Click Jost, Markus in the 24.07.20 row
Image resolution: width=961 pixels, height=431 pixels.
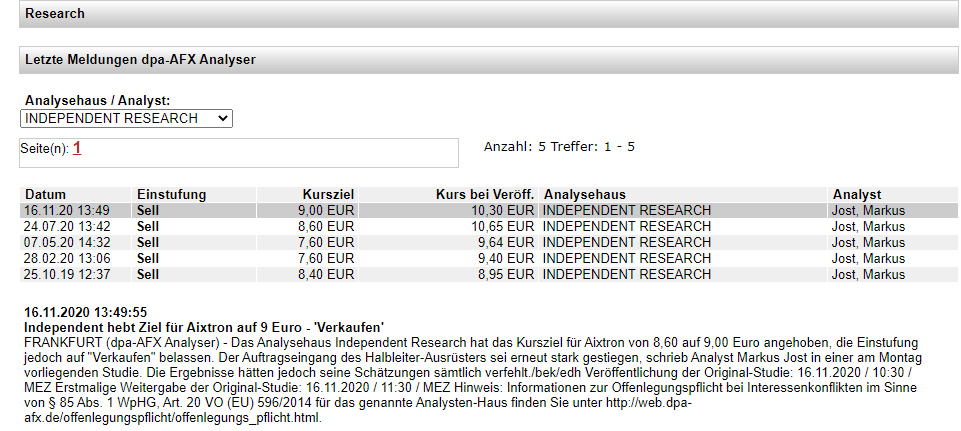(868, 227)
